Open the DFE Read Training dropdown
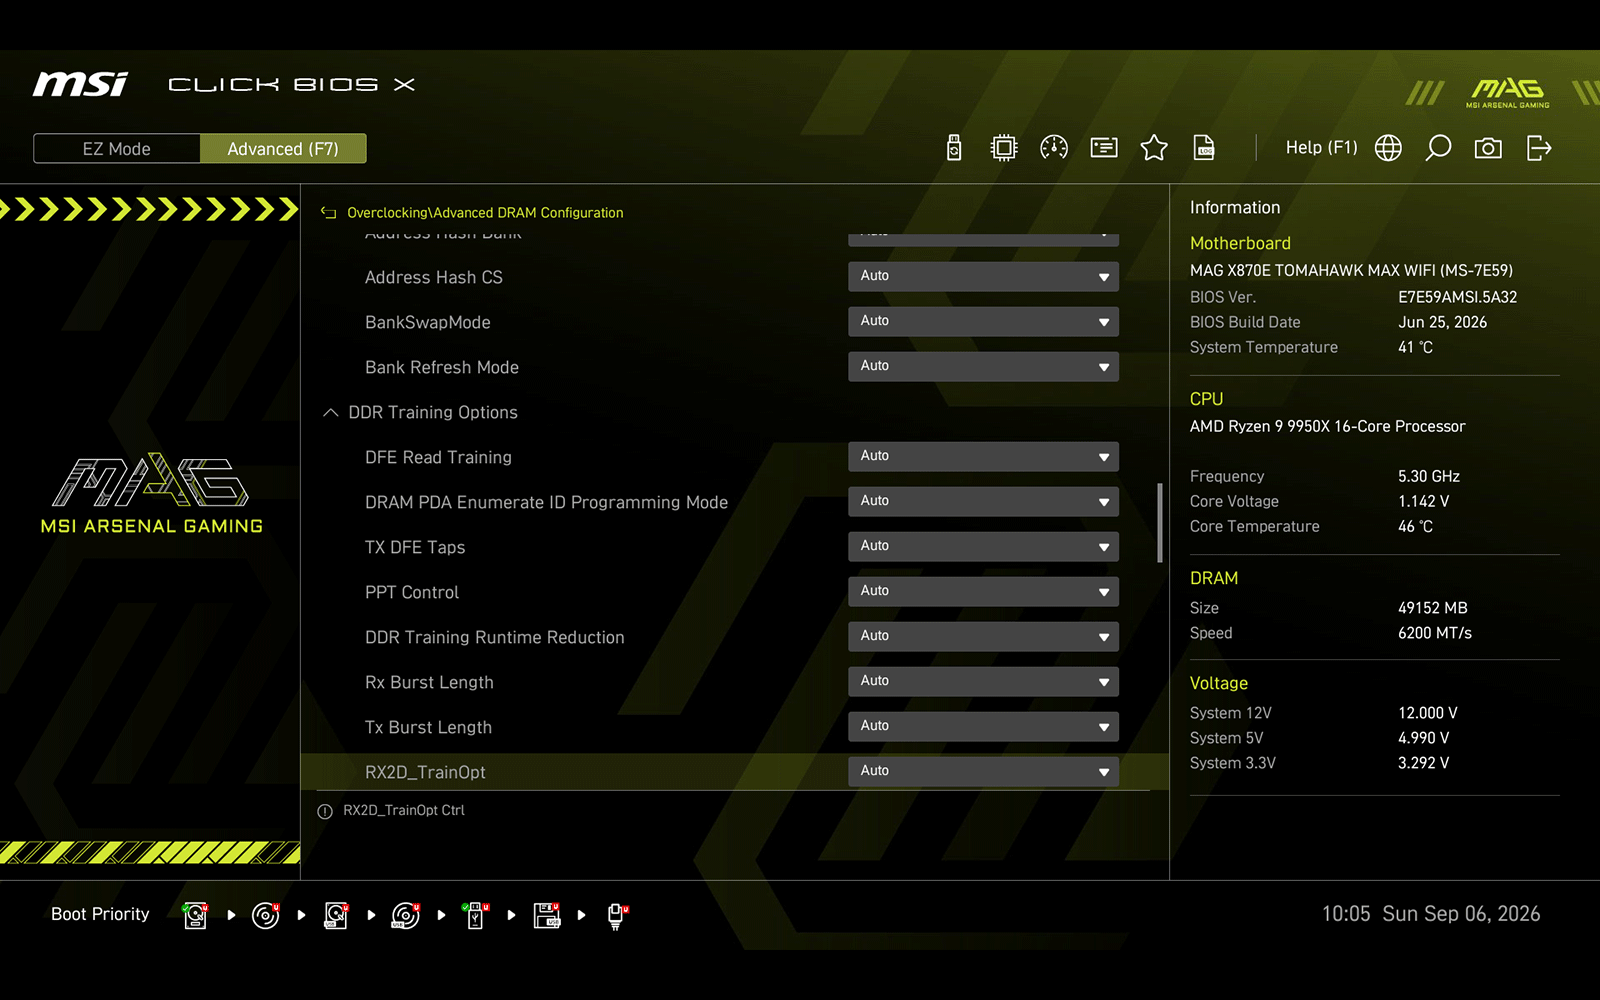Image resolution: width=1600 pixels, height=1000 pixels. pyautogui.click(x=983, y=456)
